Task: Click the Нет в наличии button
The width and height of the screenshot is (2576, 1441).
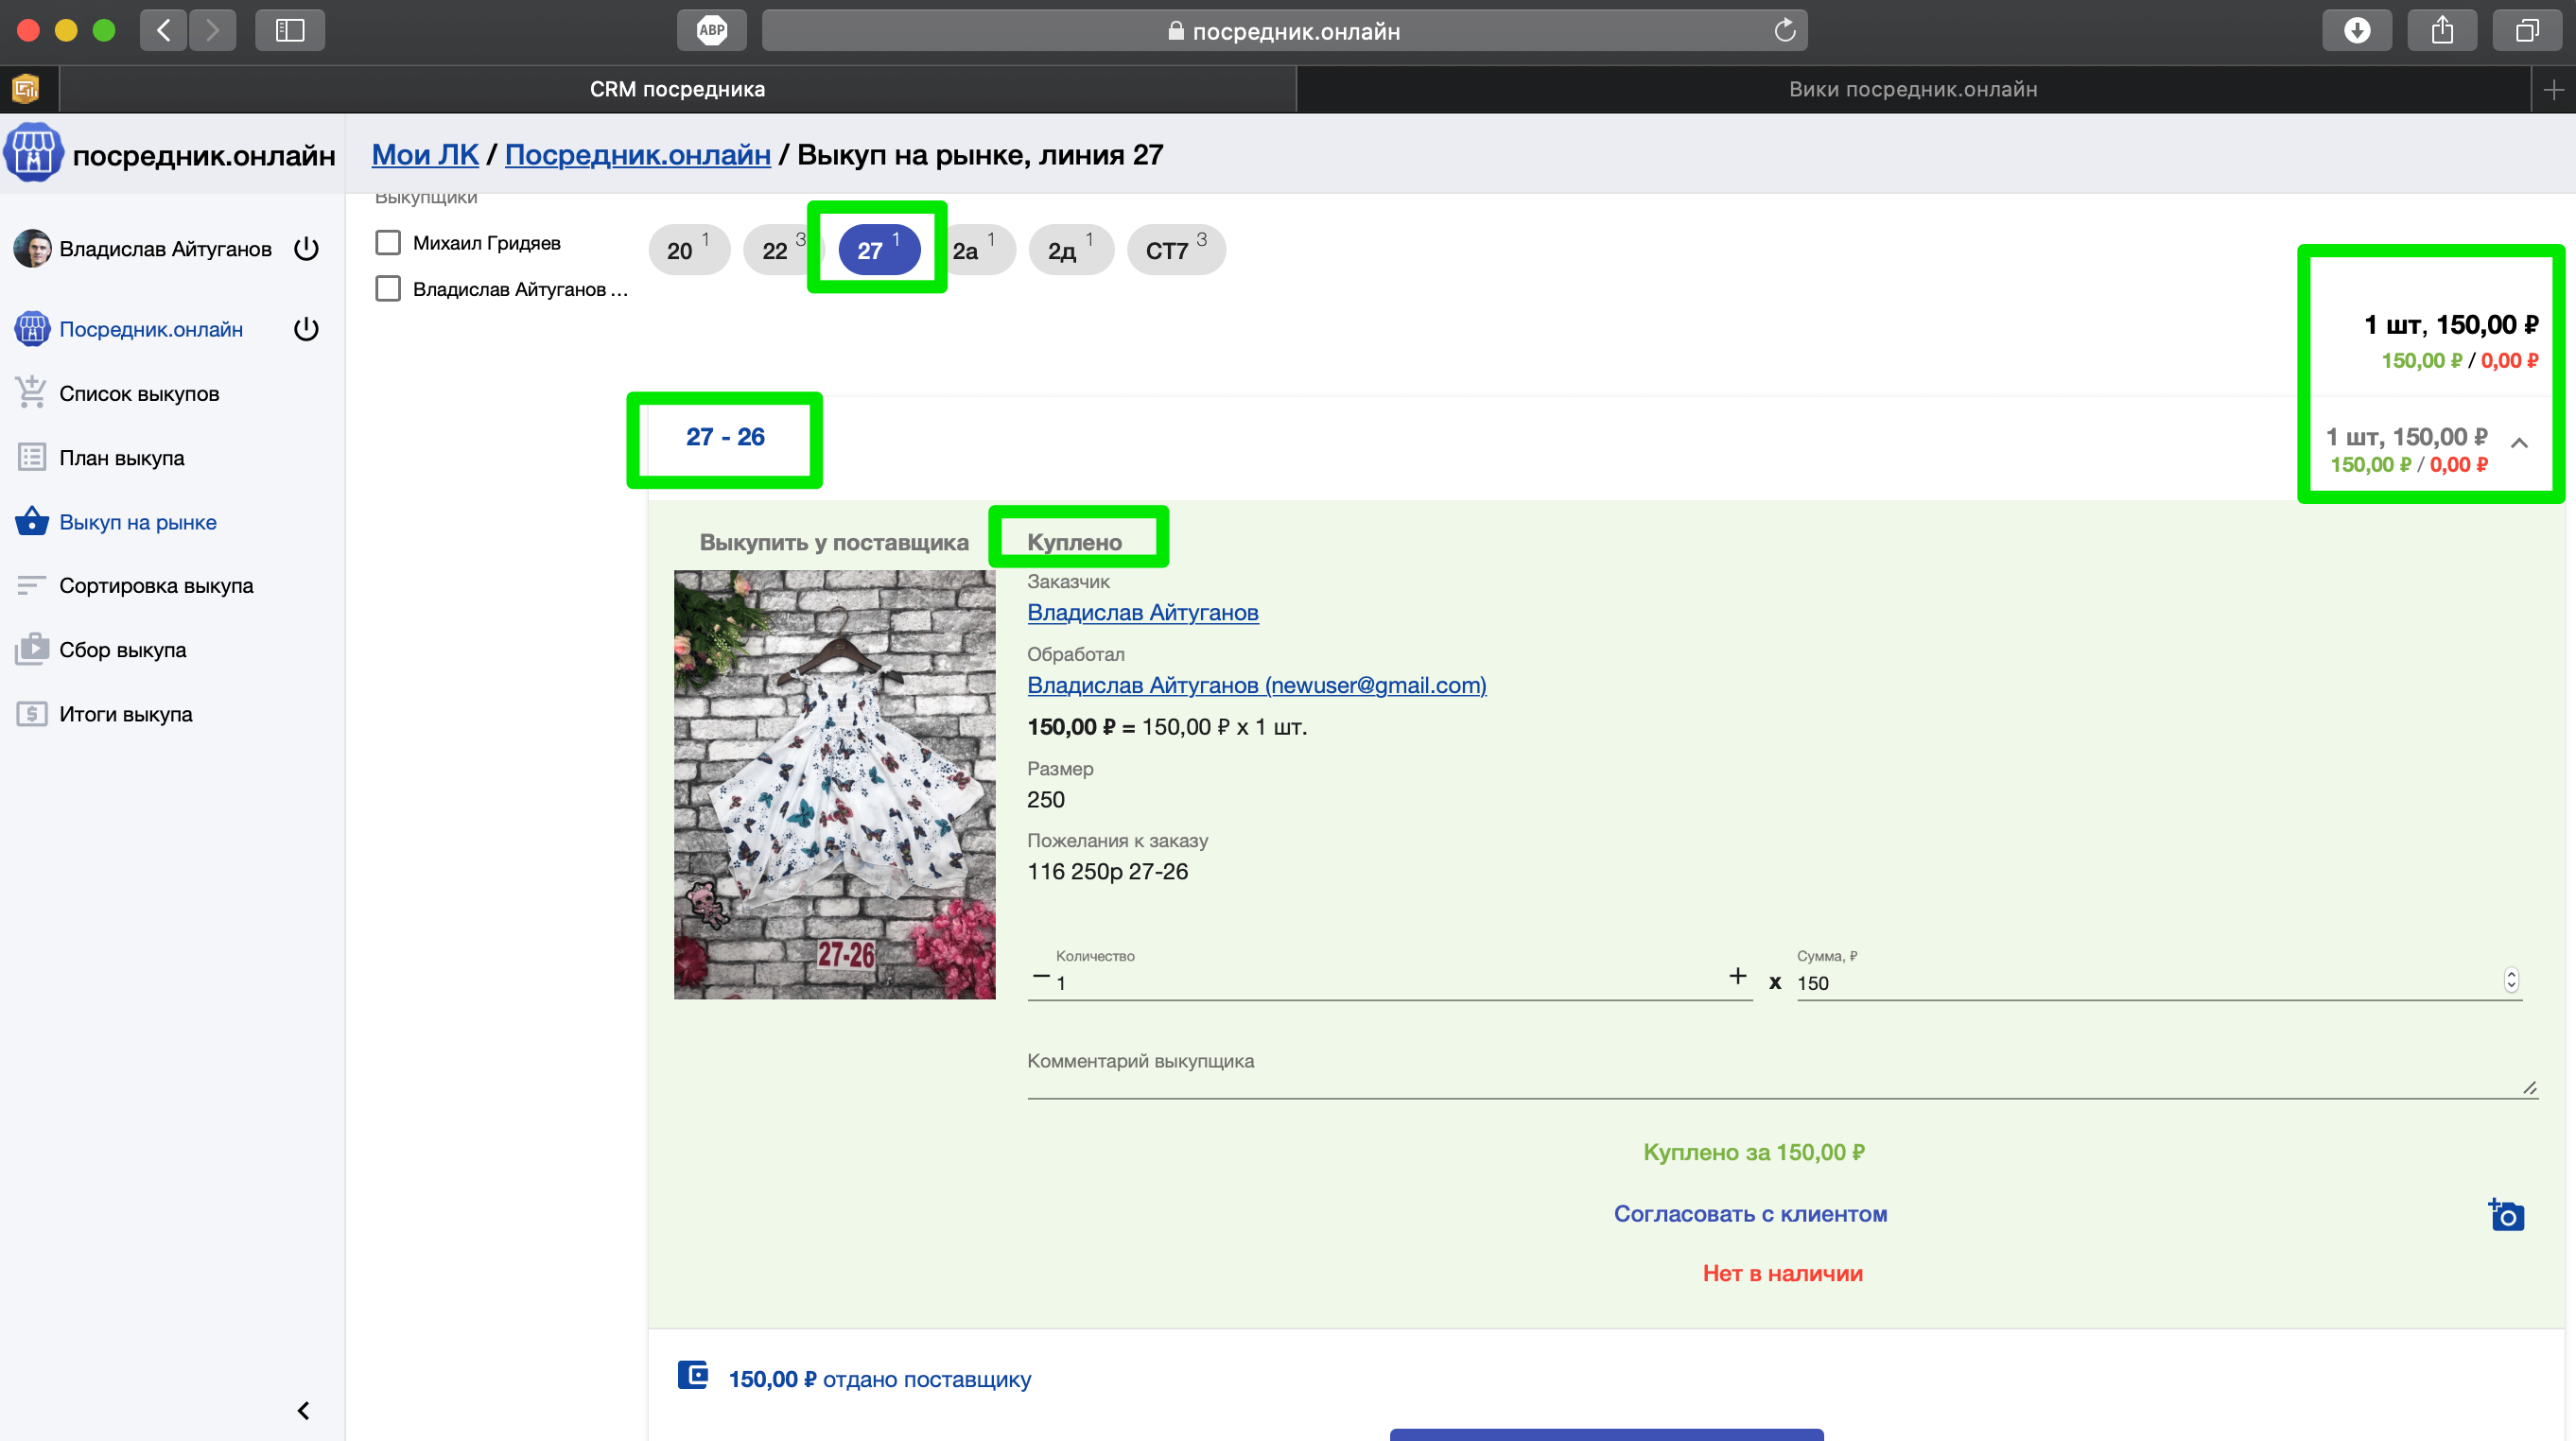Action: pyautogui.click(x=1781, y=1273)
